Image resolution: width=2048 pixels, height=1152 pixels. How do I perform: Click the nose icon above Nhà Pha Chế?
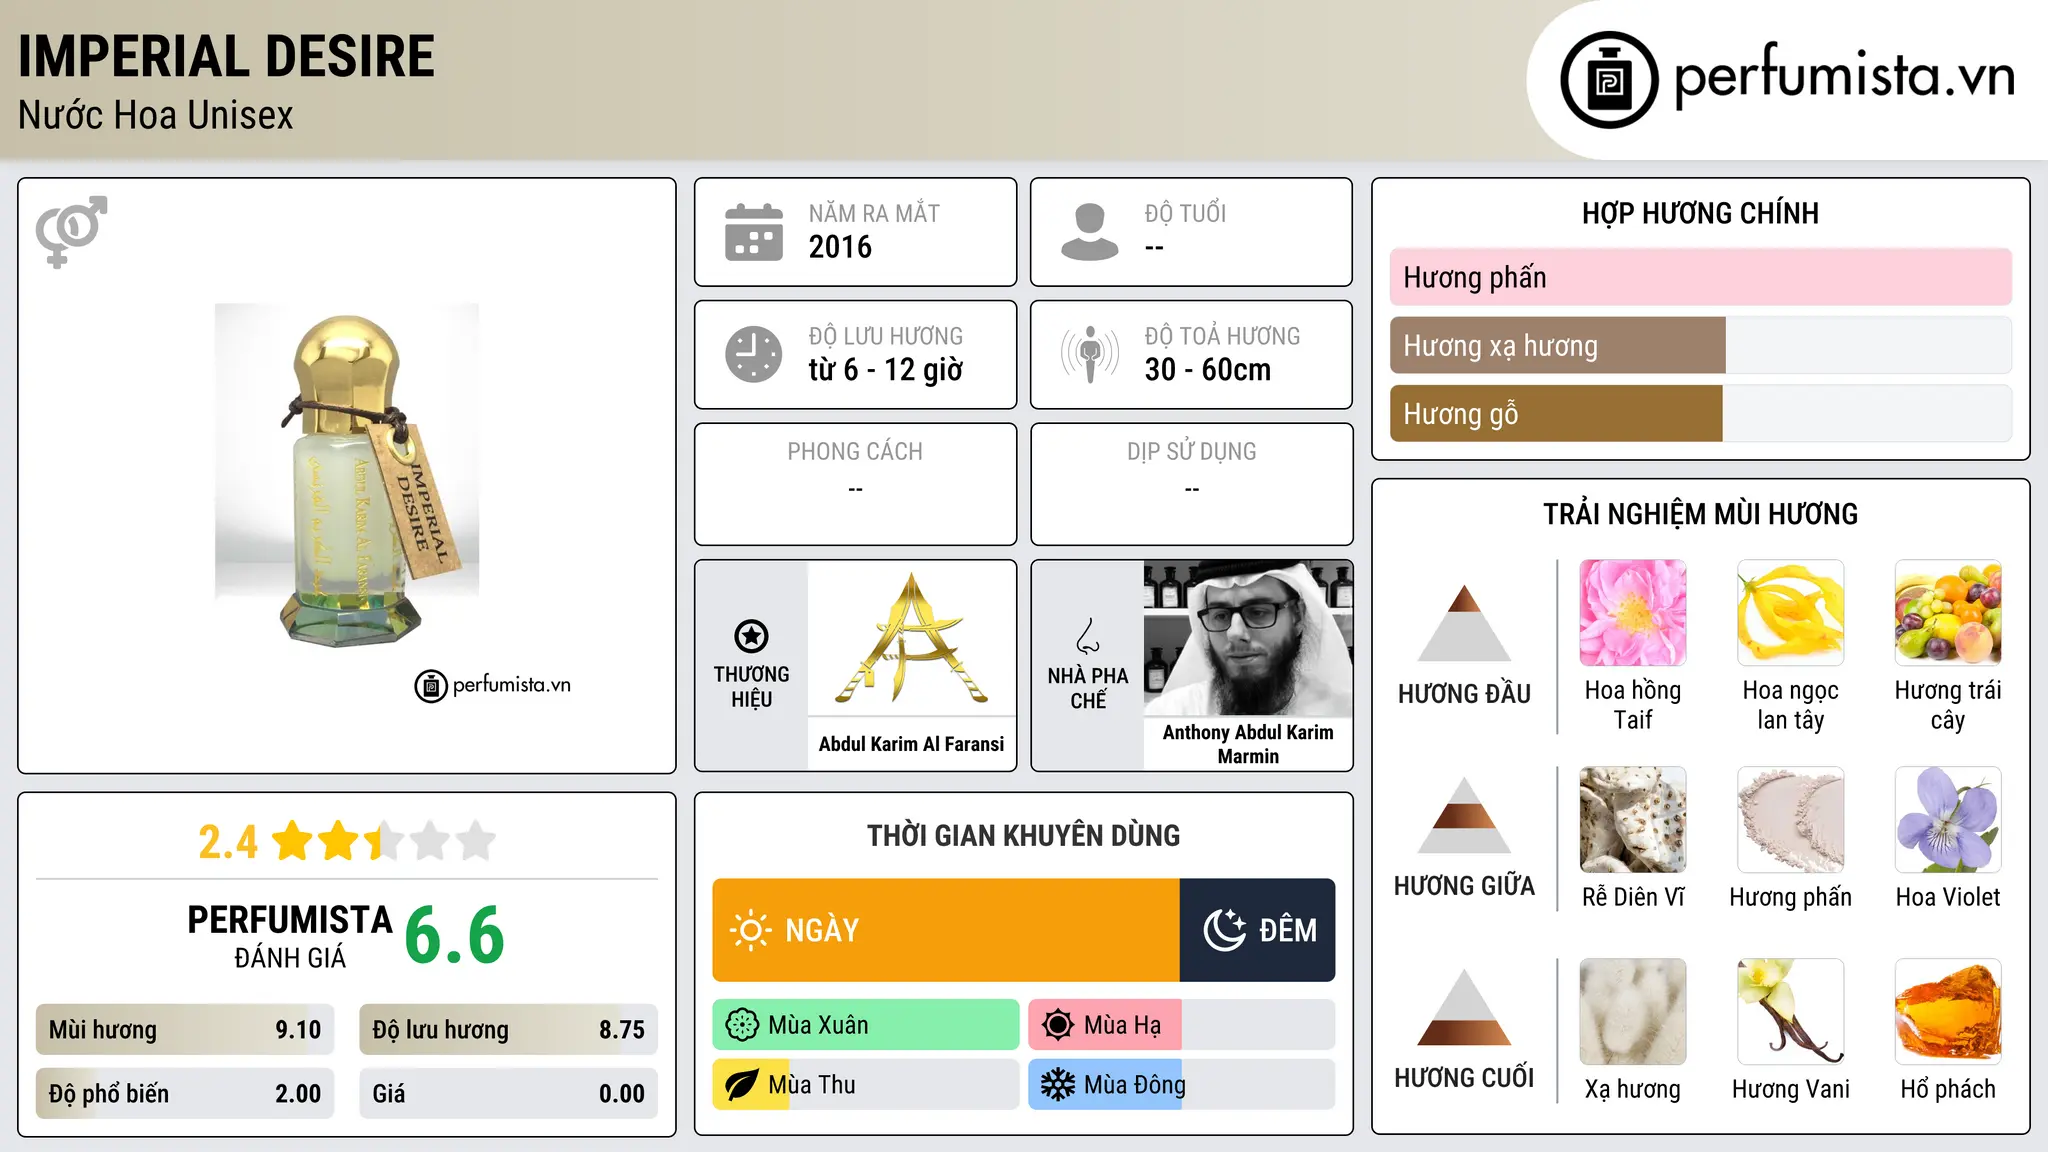(1088, 636)
